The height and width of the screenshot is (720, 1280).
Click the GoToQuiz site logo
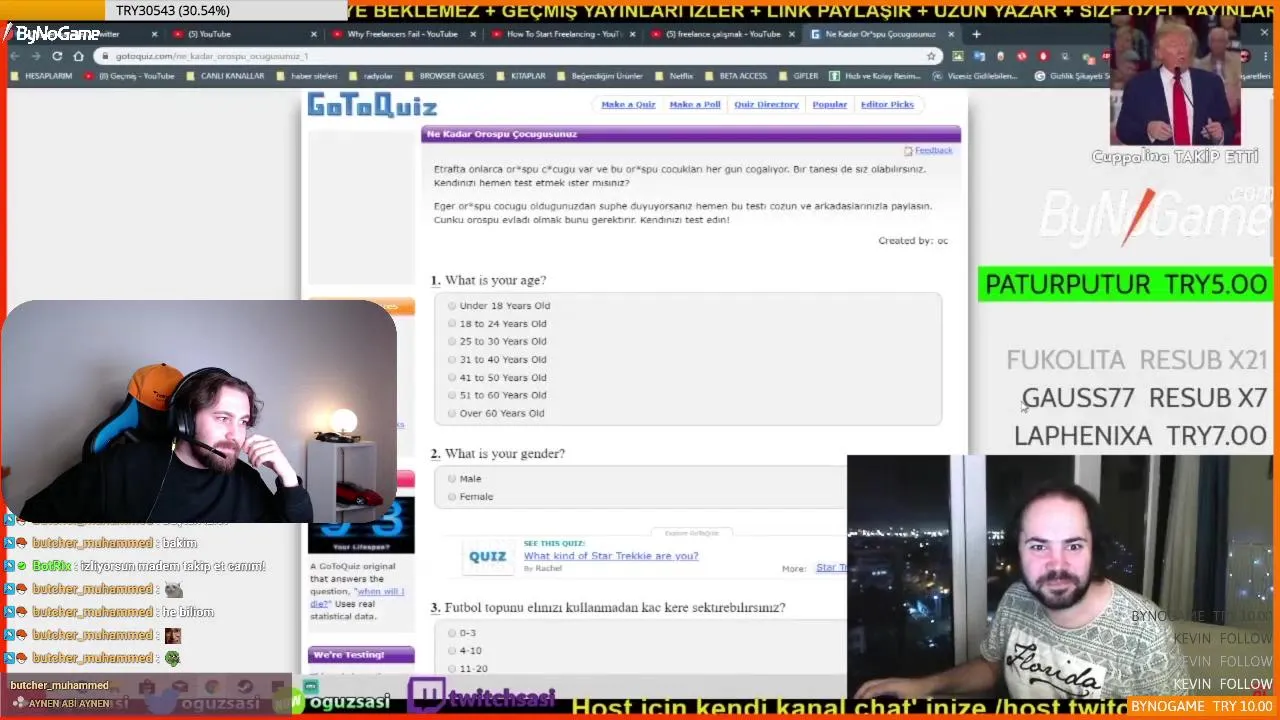coord(372,105)
